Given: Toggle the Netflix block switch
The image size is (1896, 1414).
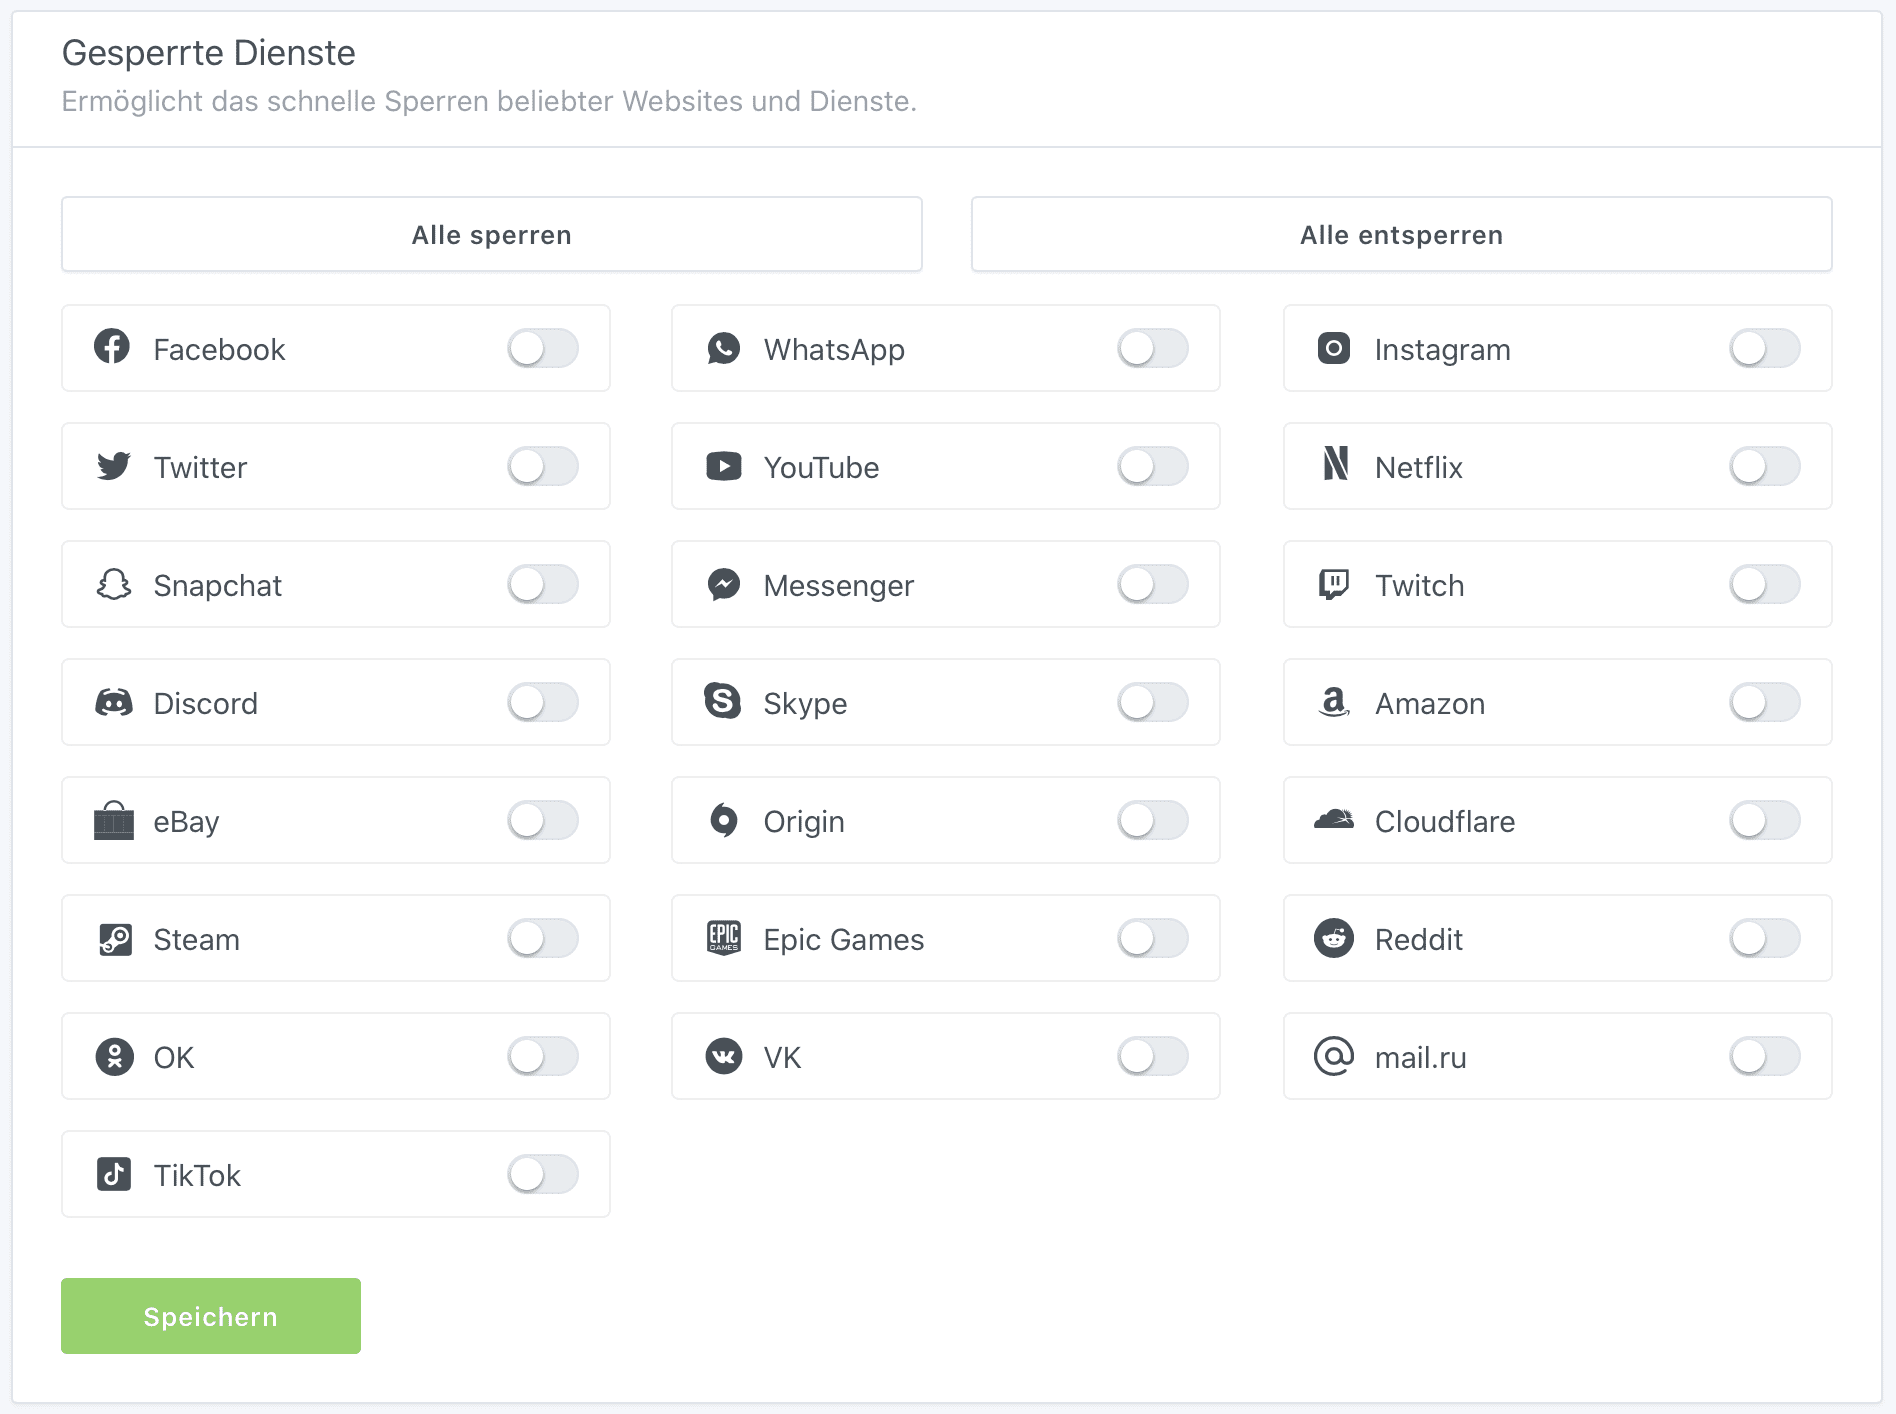Looking at the screenshot, I should [x=1764, y=466].
